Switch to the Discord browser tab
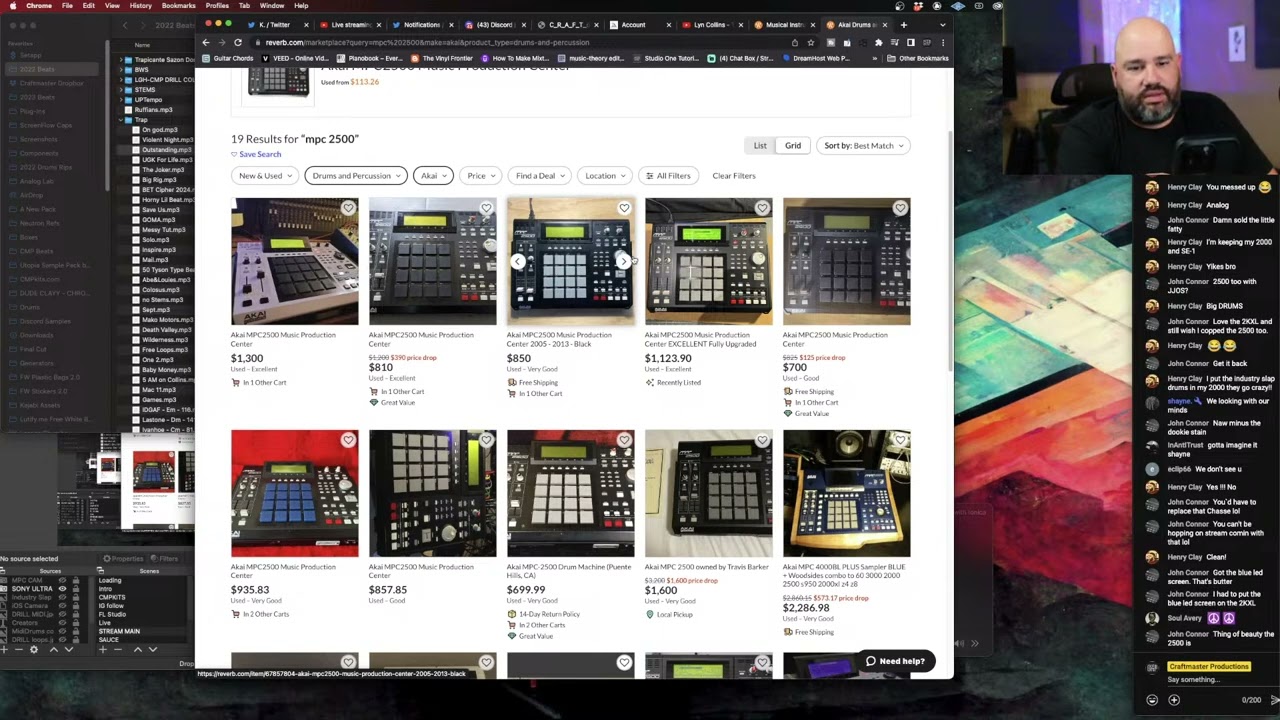The width and height of the screenshot is (1280, 720). pyautogui.click(x=497, y=24)
